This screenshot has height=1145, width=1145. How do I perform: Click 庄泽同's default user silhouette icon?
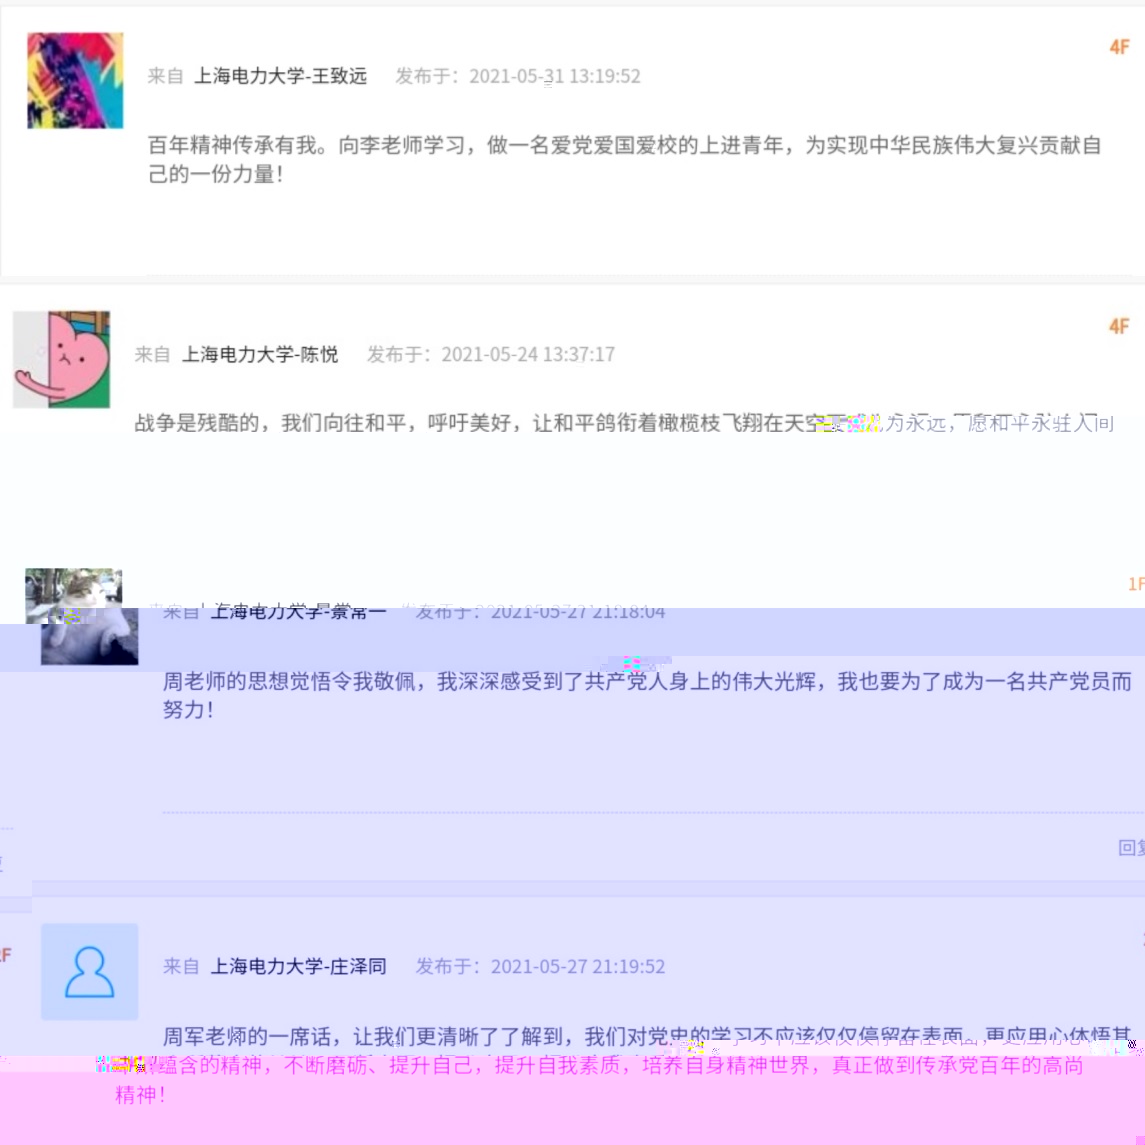point(90,971)
